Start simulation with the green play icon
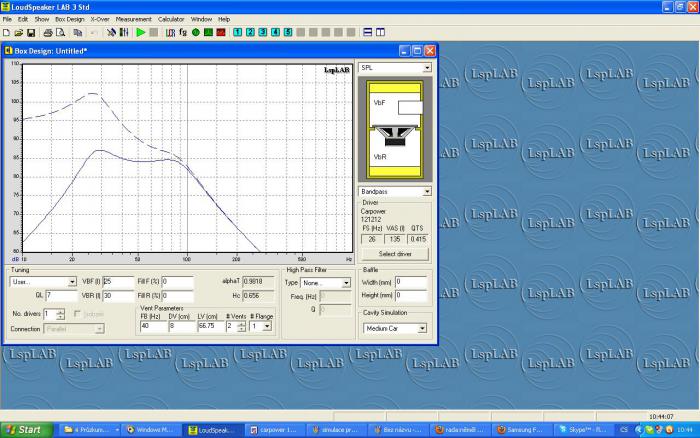700x438 pixels. [x=141, y=33]
